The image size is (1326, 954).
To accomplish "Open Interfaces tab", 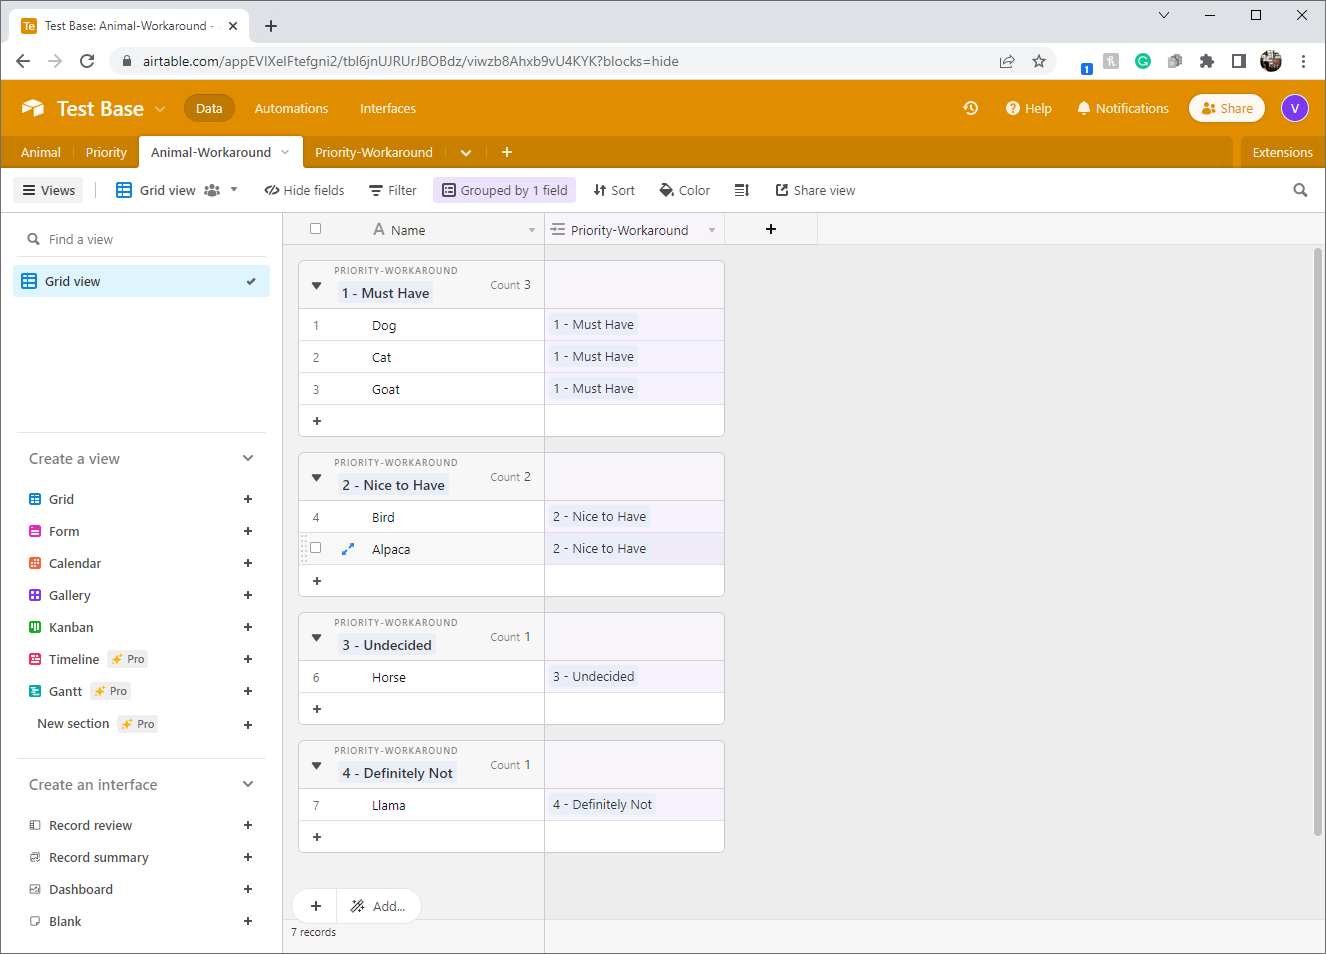I will click(x=388, y=108).
